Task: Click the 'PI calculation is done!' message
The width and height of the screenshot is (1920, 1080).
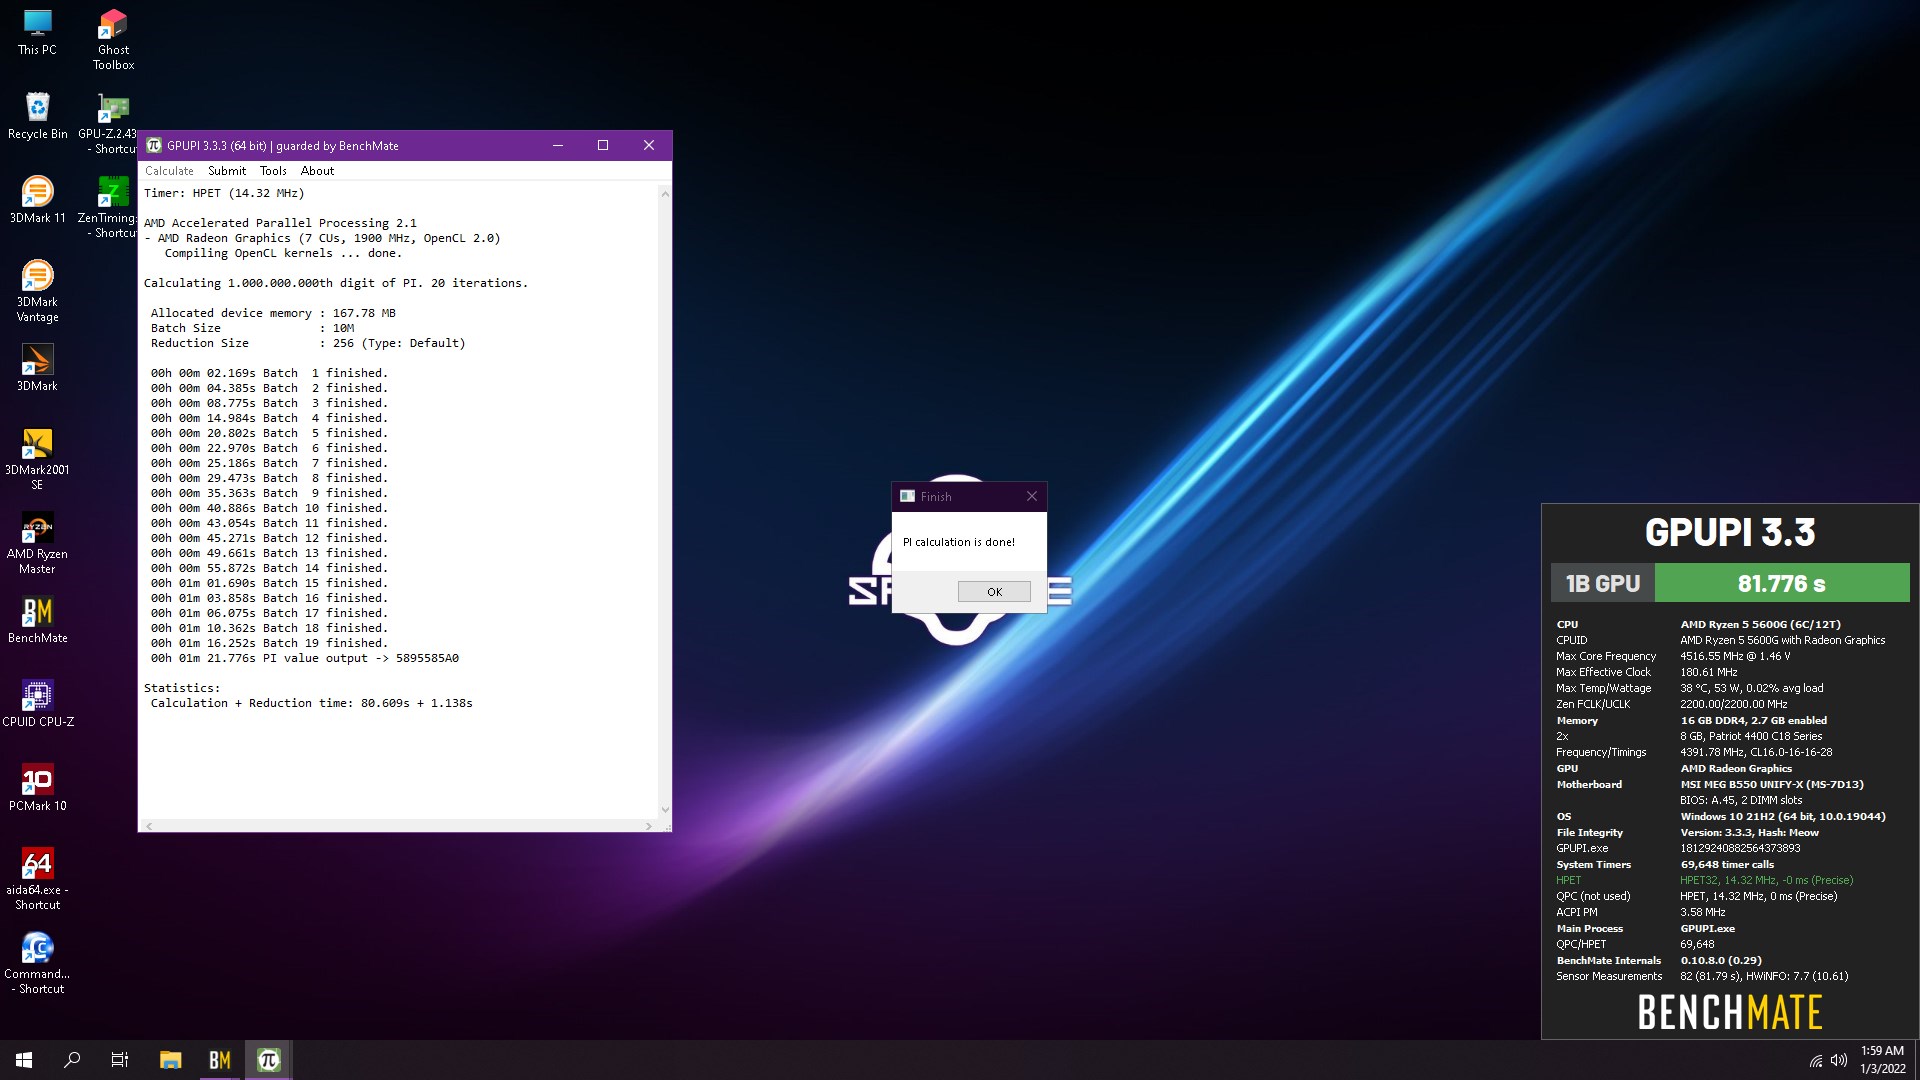Action: (958, 542)
